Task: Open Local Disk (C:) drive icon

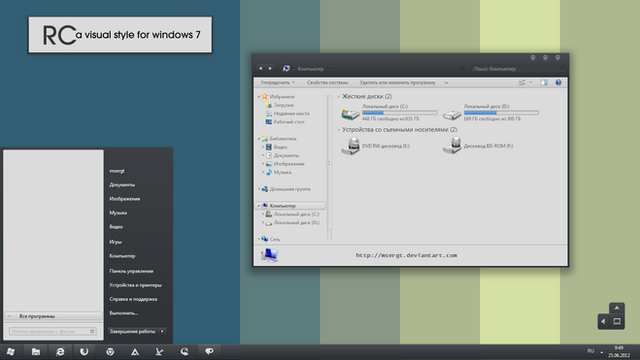Action: click(x=350, y=113)
